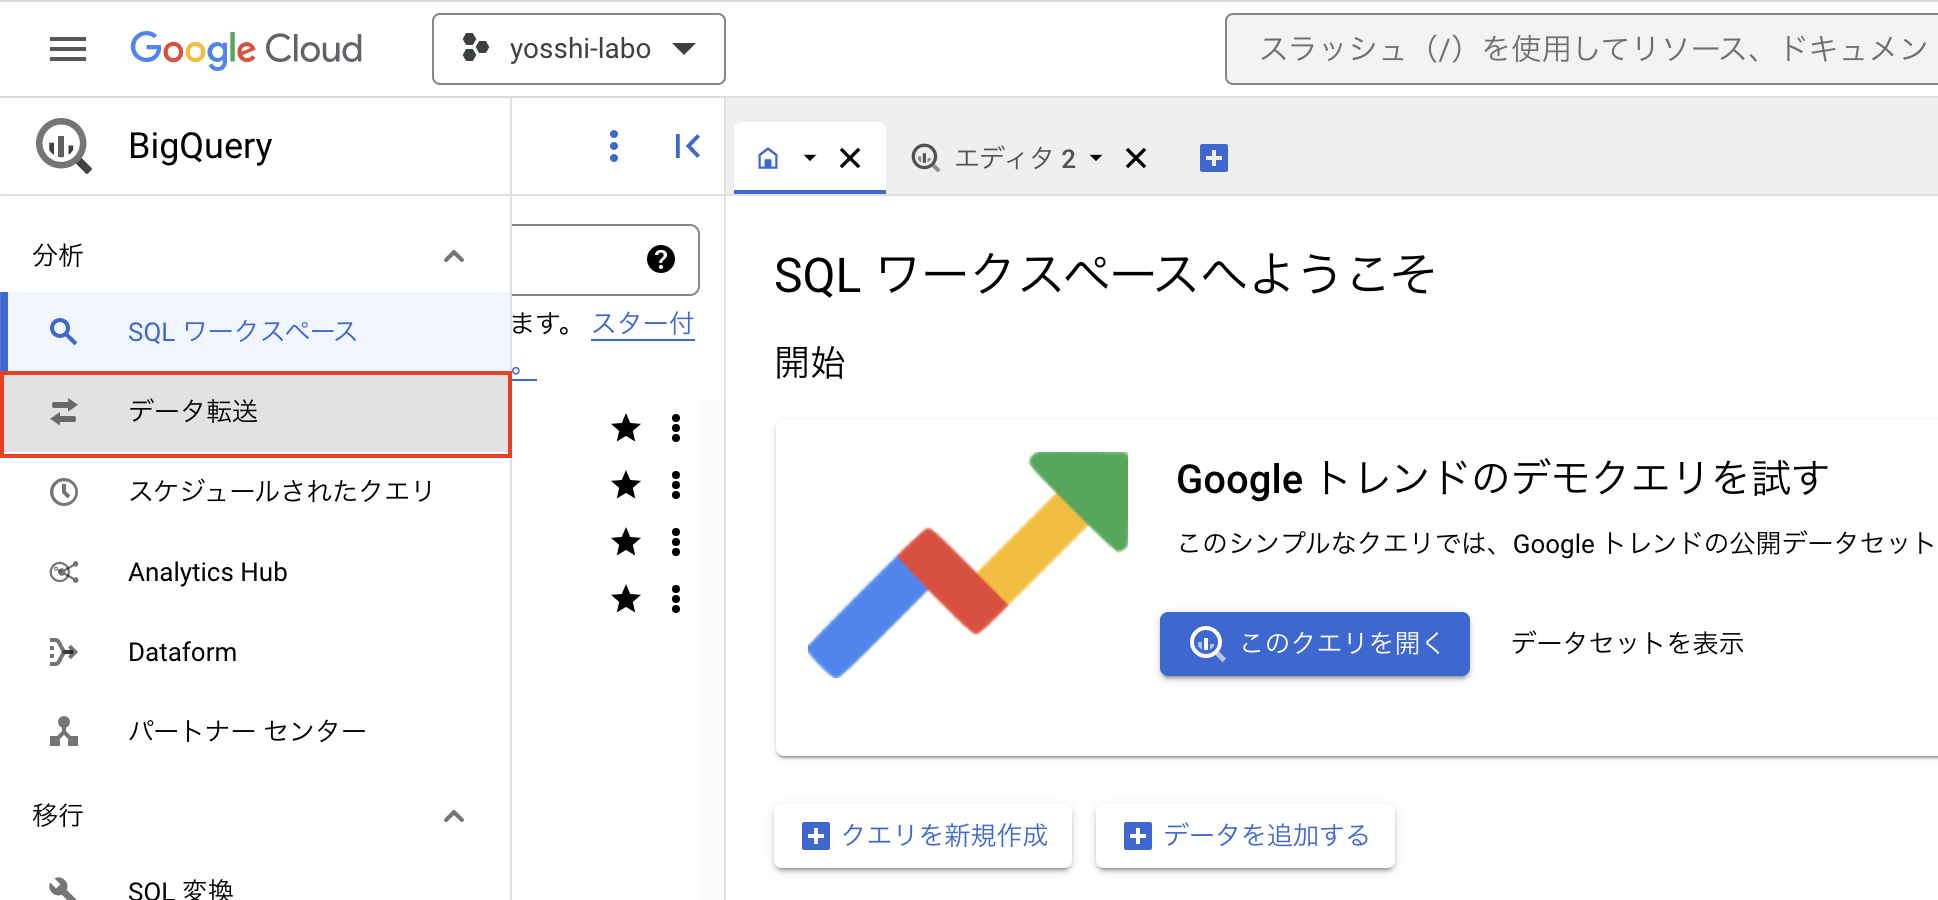Collapse the 移行 section in the sidebar
The width and height of the screenshot is (1938, 900).
455,816
